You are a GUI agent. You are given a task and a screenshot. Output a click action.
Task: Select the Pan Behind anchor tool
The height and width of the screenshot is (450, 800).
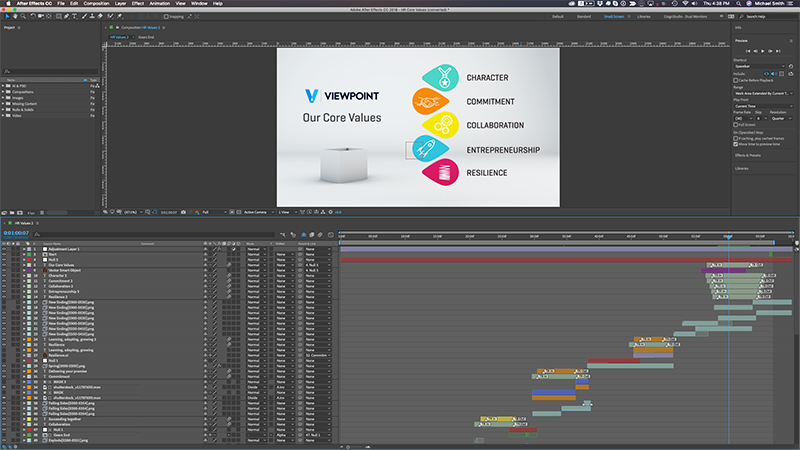[49, 16]
